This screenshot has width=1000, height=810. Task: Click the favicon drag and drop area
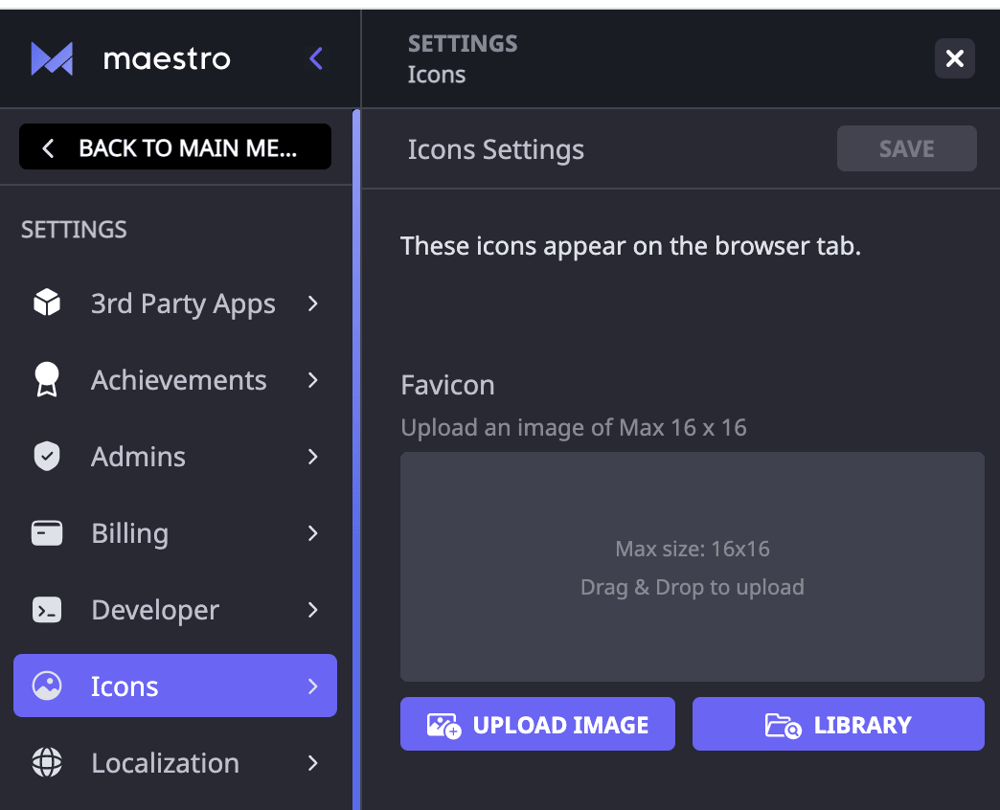(692, 567)
